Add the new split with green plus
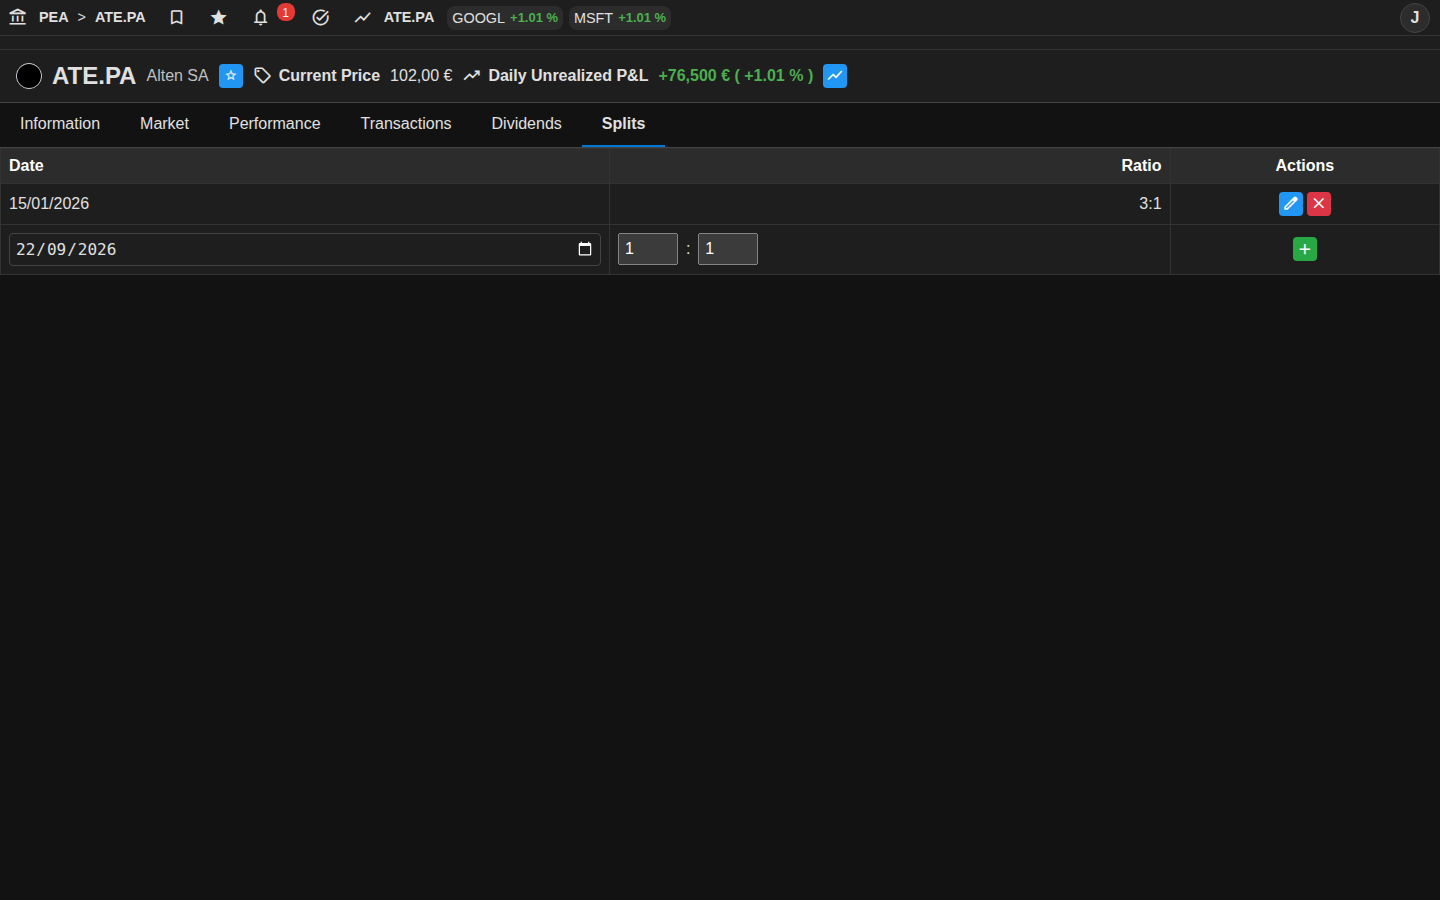 1305,249
